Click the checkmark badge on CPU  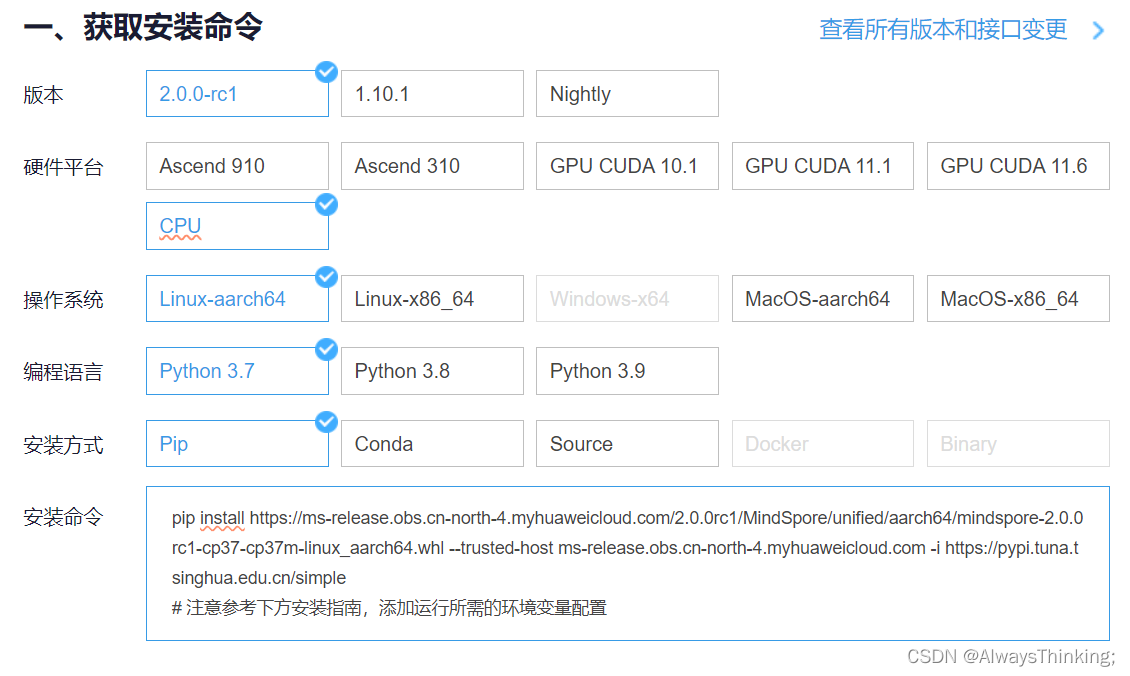point(326,204)
